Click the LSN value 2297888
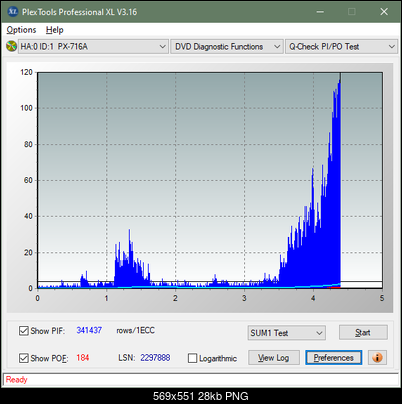Screen dimensions: 402x404 [x=155, y=358]
